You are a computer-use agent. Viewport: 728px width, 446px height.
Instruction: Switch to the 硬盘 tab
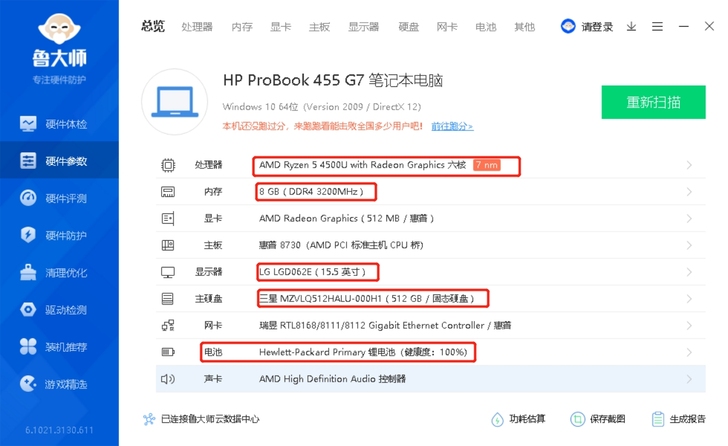409,27
